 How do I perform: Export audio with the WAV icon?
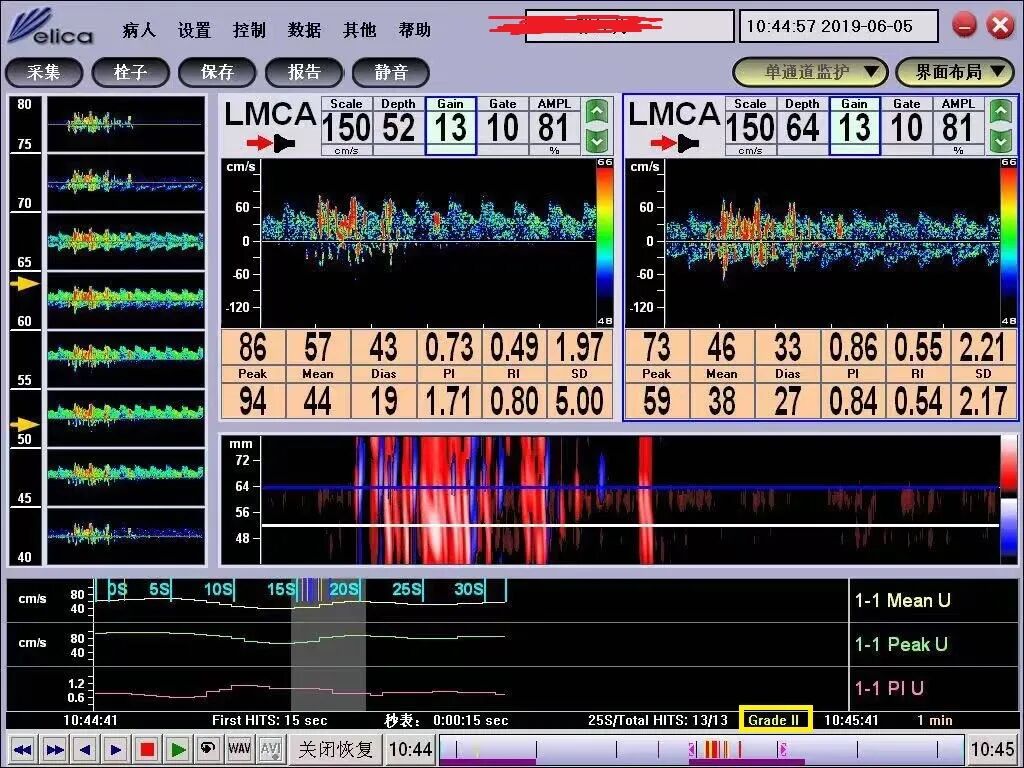point(239,749)
